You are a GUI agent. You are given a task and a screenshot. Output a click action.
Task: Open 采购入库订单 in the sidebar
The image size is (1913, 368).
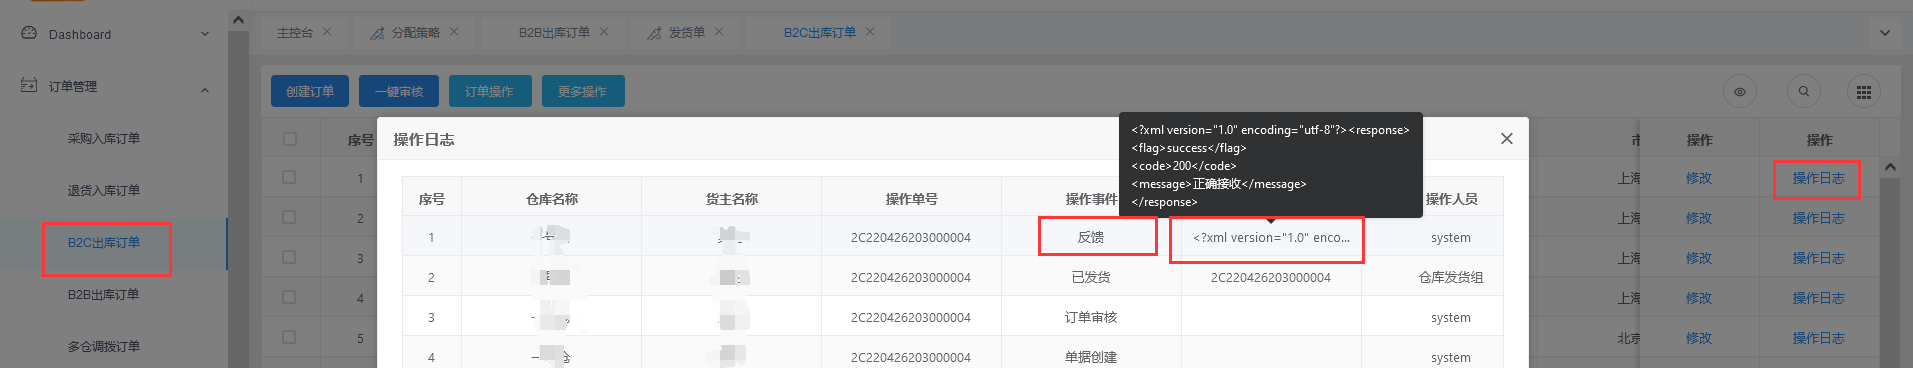click(x=104, y=138)
